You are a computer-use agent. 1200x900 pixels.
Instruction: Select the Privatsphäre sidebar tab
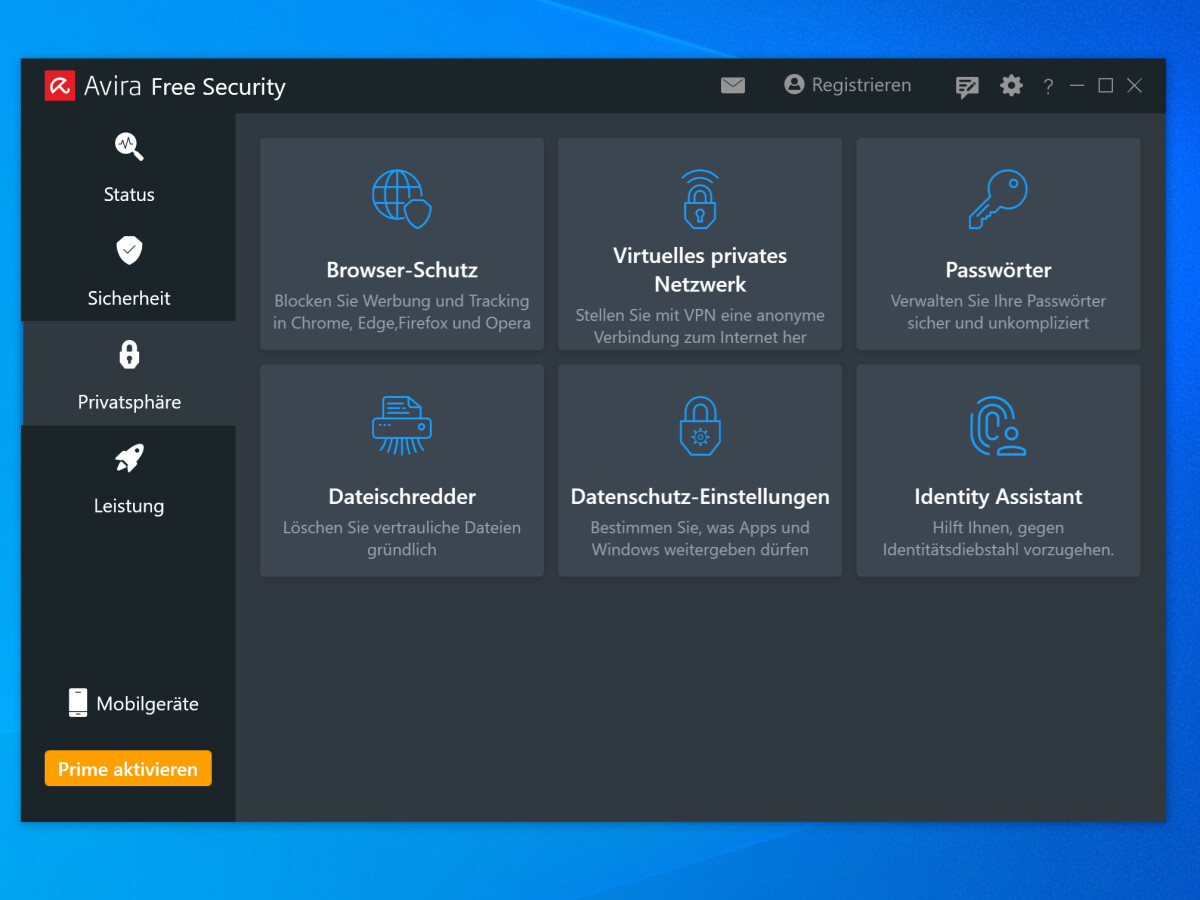click(129, 374)
